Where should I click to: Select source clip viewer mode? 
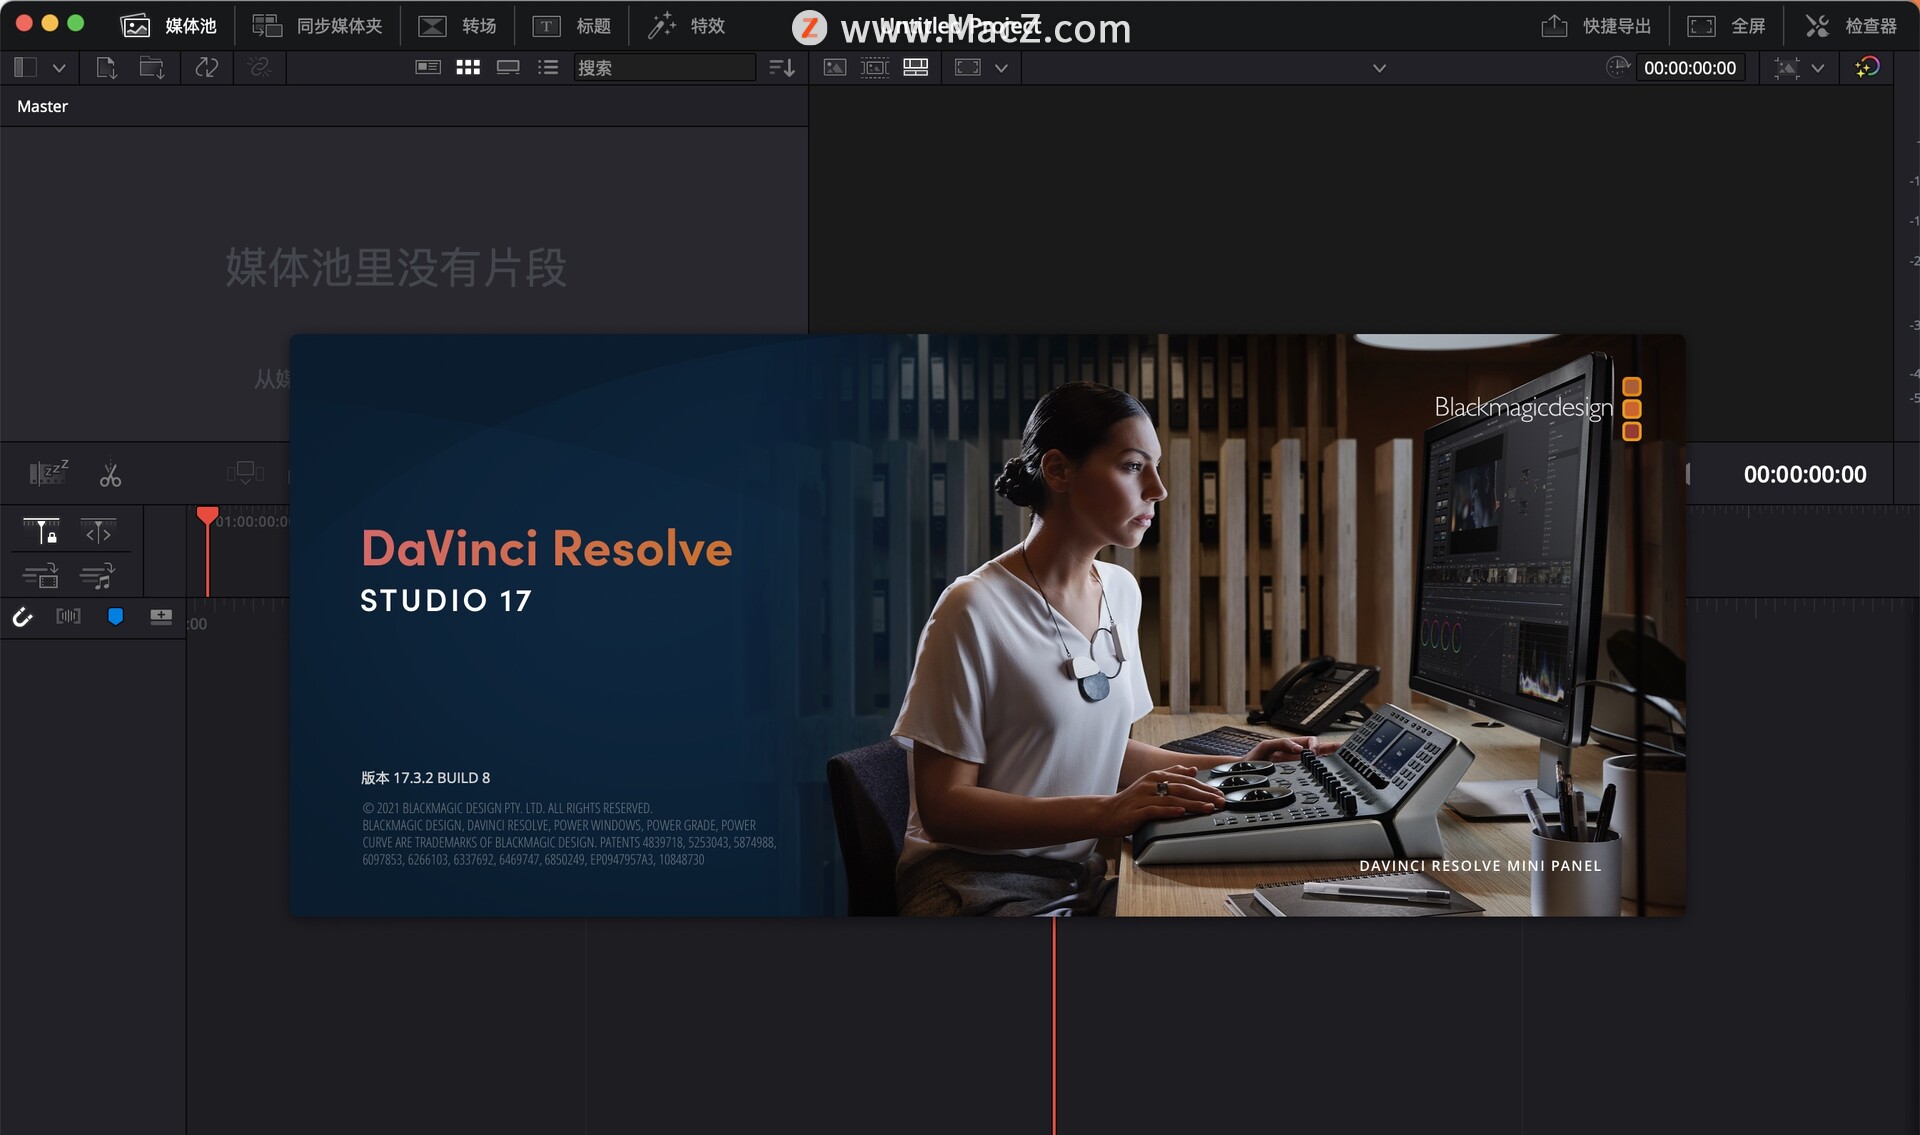pyautogui.click(x=834, y=67)
